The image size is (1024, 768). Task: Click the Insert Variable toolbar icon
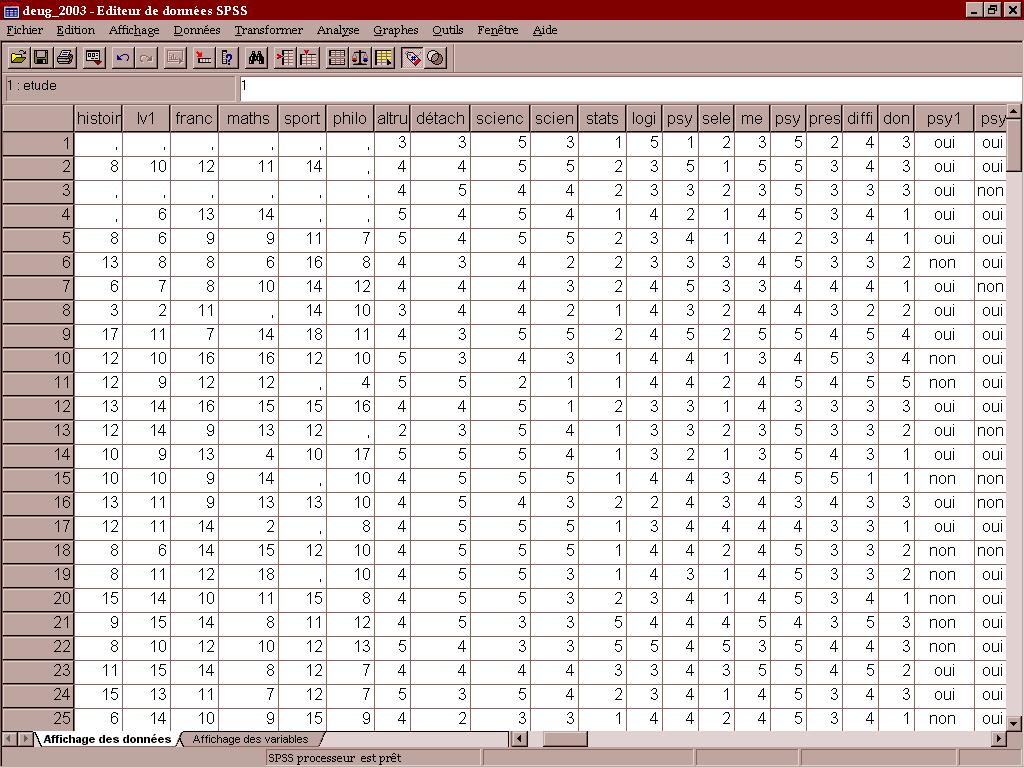point(308,57)
